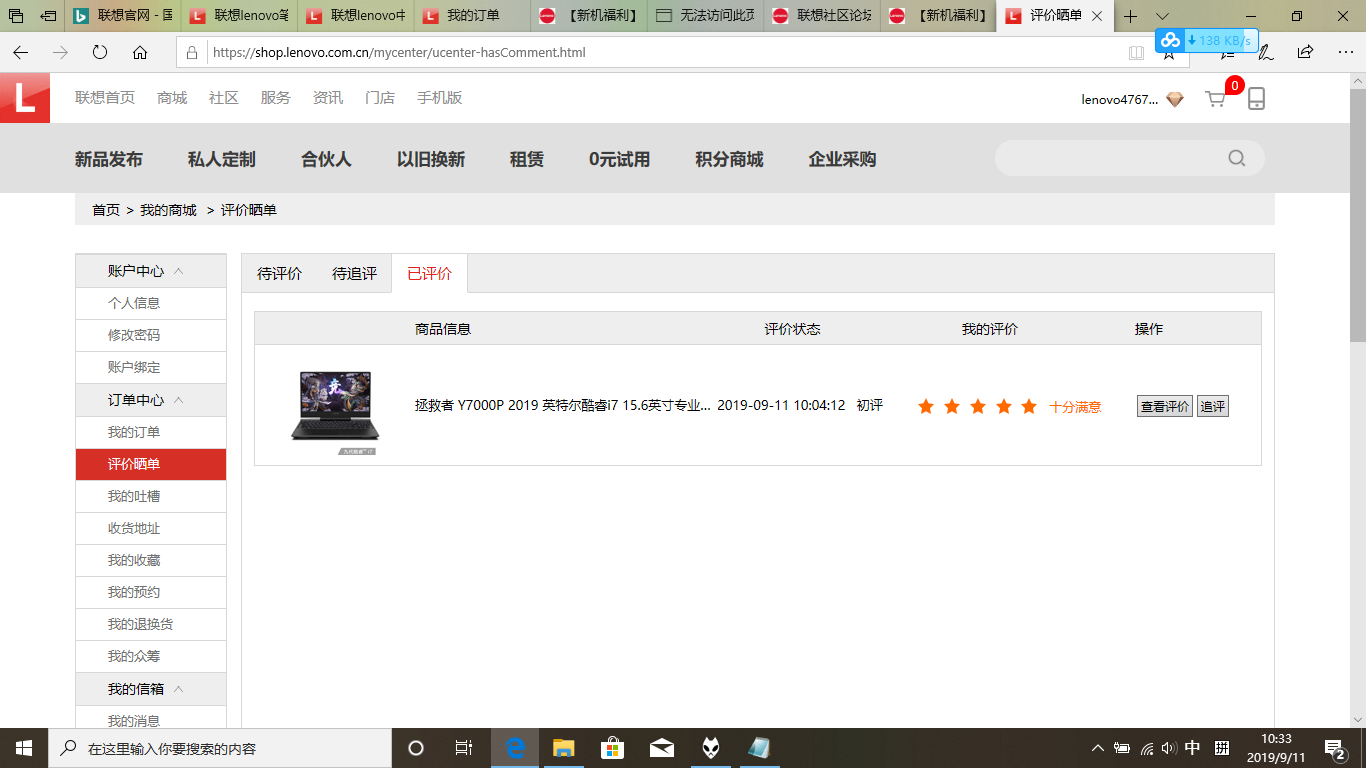Open 新品发布 in the main navigation
The height and width of the screenshot is (768, 1366).
click(x=109, y=159)
